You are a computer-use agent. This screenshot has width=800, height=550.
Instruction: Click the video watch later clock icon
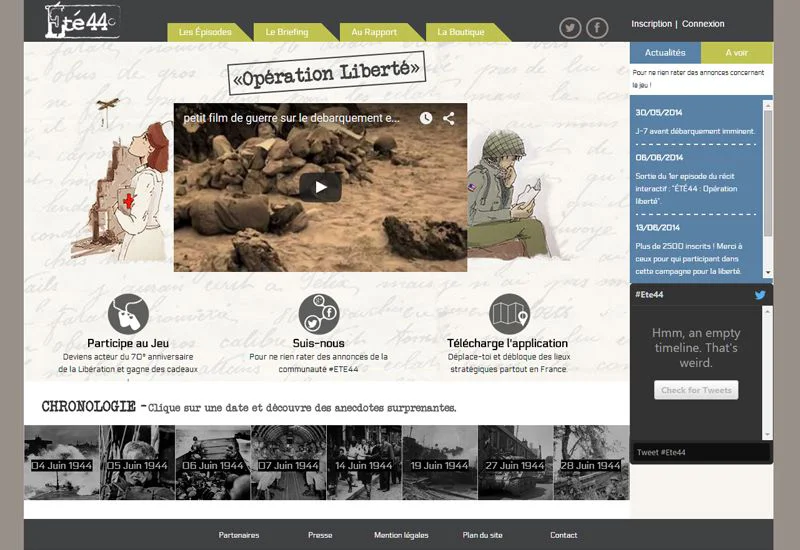click(x=426, y=118)
